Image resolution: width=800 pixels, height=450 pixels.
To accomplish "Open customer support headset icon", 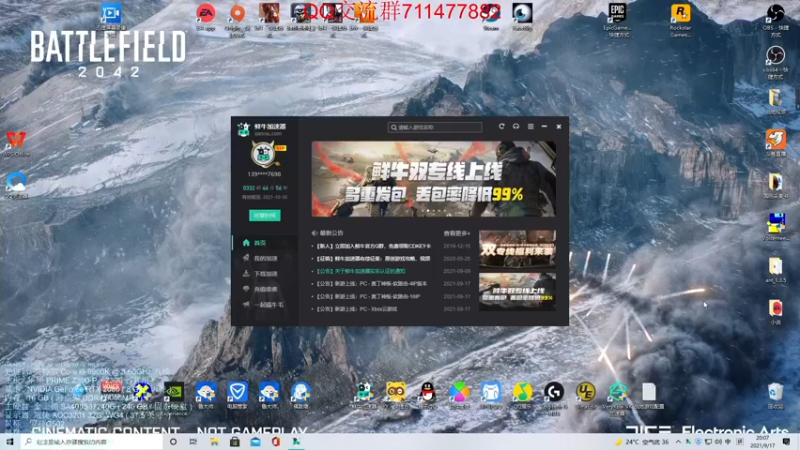I will point(516,126).
